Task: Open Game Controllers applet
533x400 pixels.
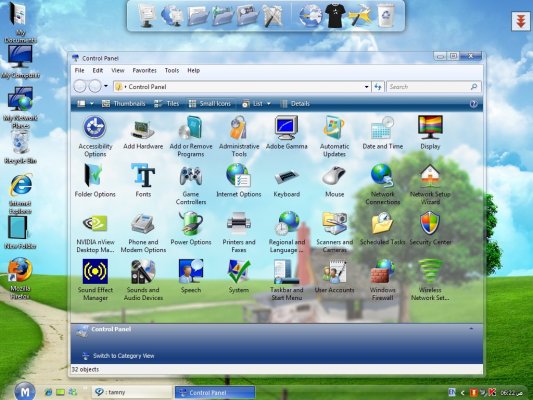Action: 191,184
